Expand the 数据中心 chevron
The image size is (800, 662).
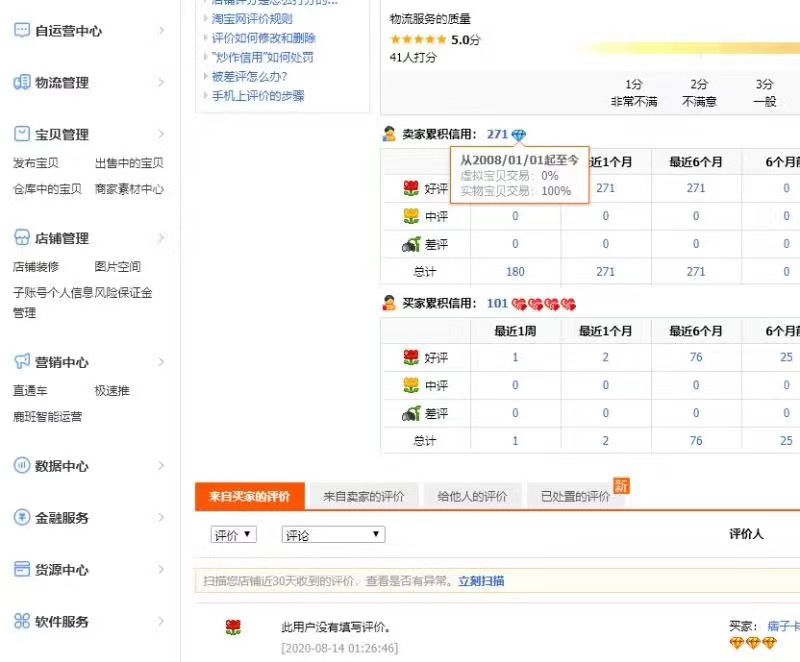(x=161, y=466)
